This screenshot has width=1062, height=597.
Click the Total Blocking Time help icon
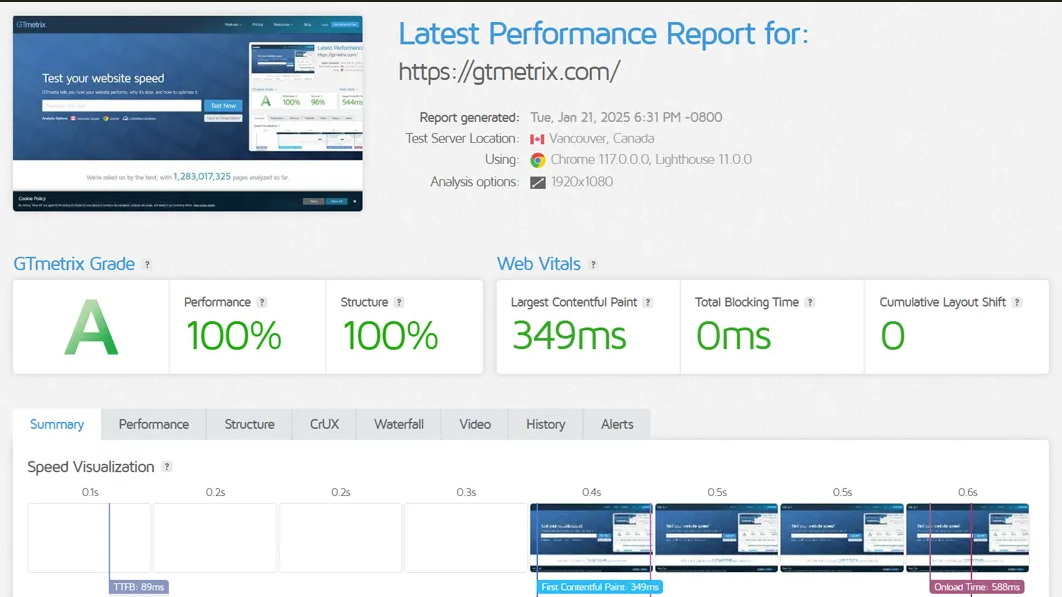click(x=809, y=302)
